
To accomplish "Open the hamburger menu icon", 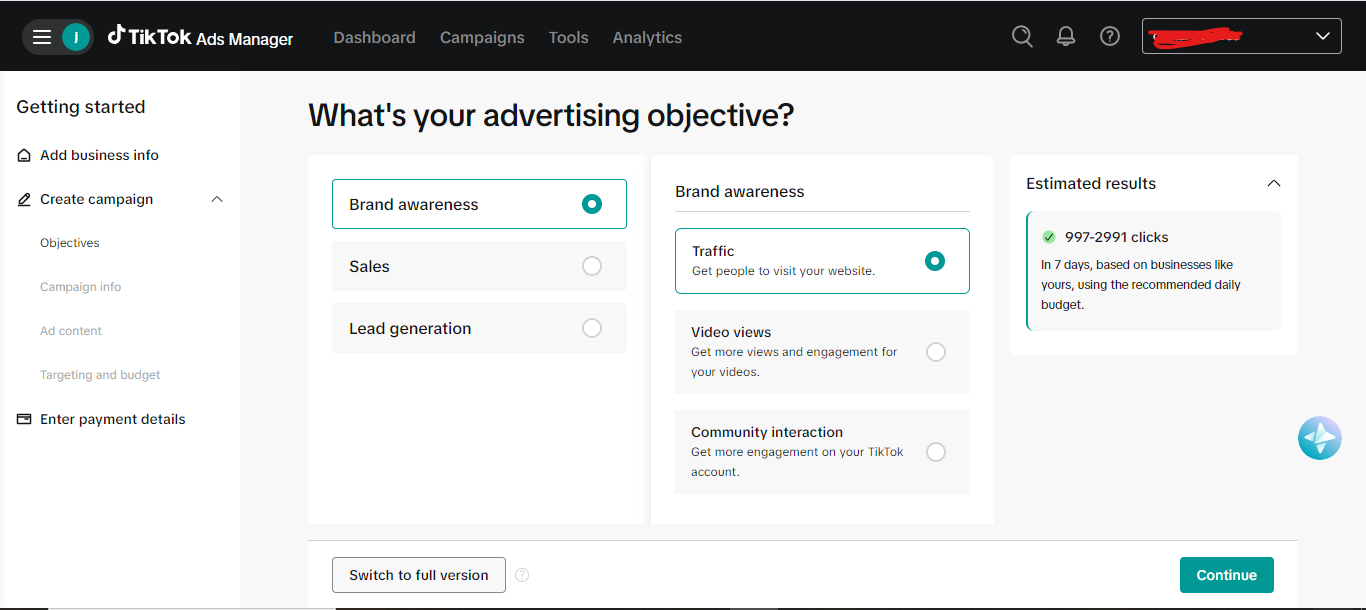I will pos(41,37).
